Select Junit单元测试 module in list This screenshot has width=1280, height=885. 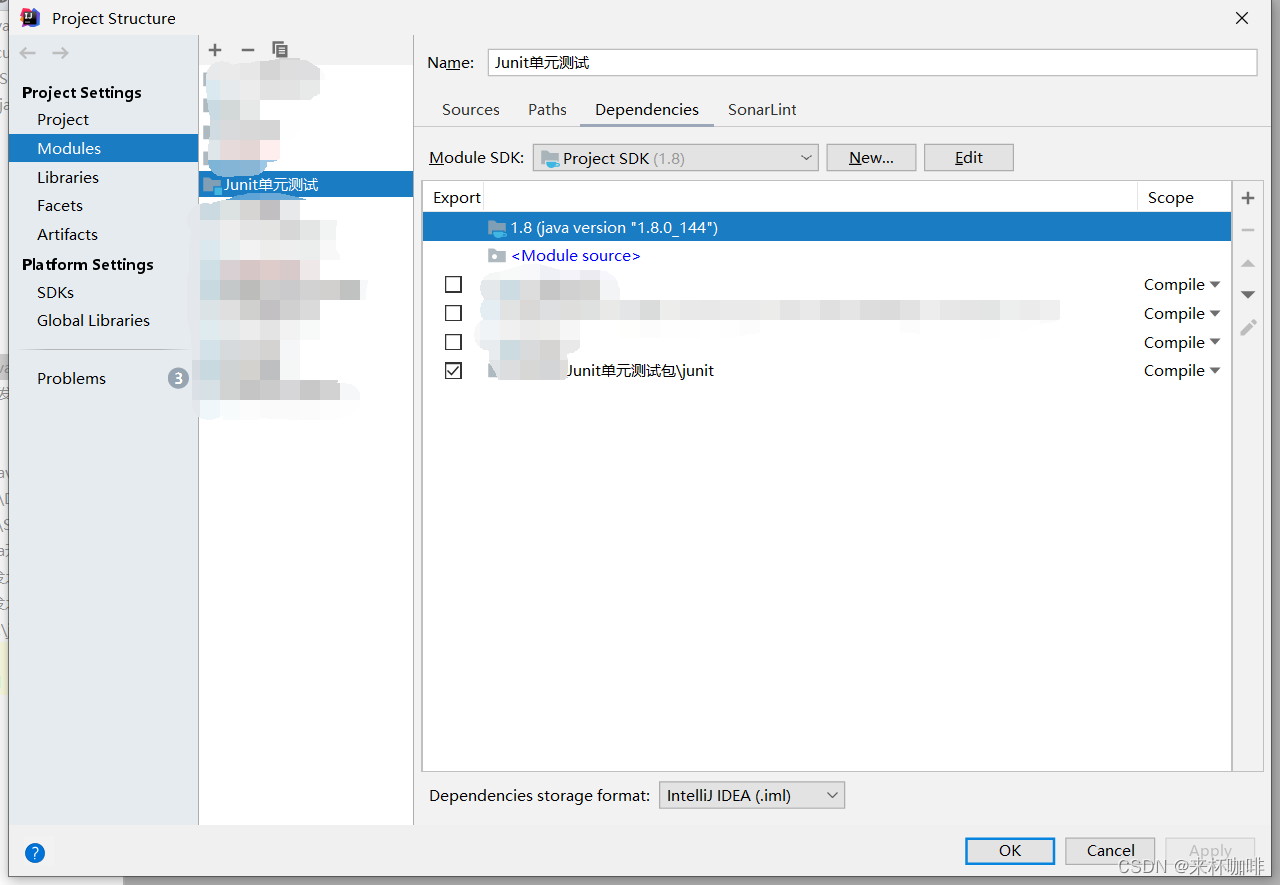(x=306, y=185)
